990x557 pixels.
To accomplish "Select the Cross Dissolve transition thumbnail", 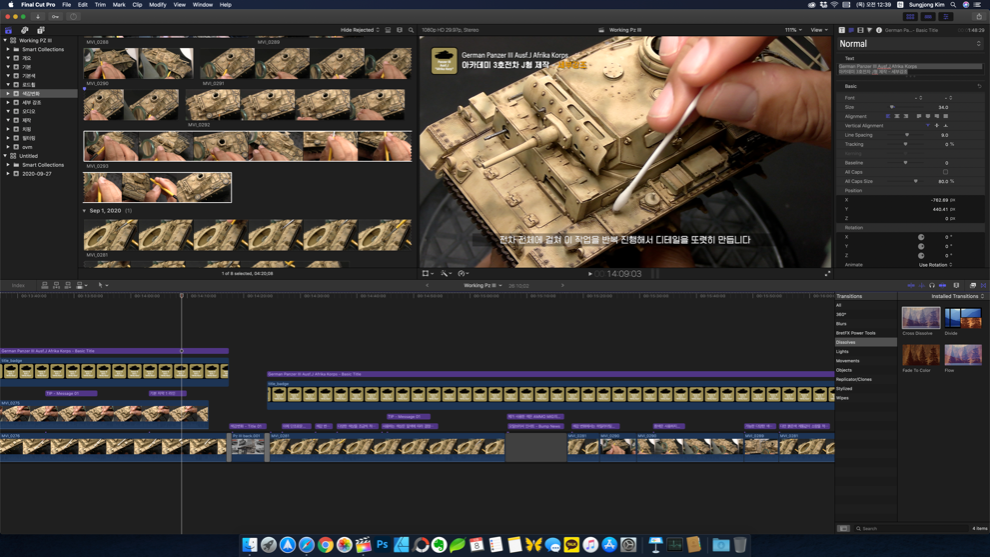I will tap(920, 318).
